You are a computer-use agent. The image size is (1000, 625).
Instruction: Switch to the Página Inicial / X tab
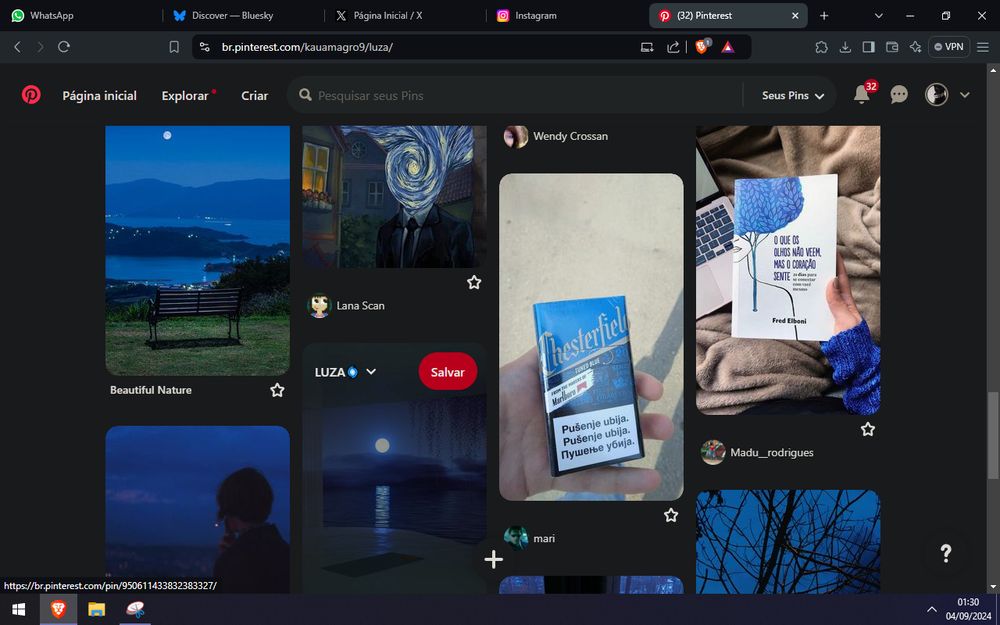tap(405, 15)
